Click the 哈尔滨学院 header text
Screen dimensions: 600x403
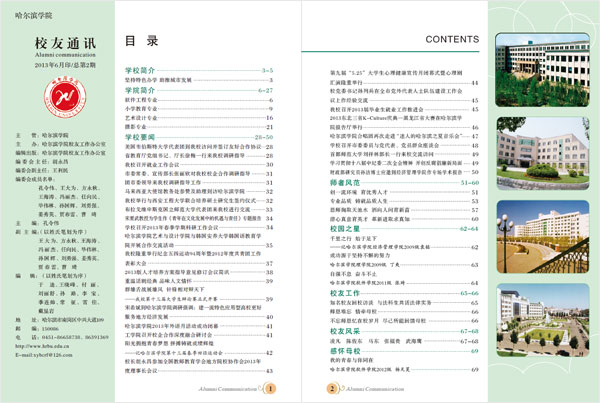click(34, 15)
